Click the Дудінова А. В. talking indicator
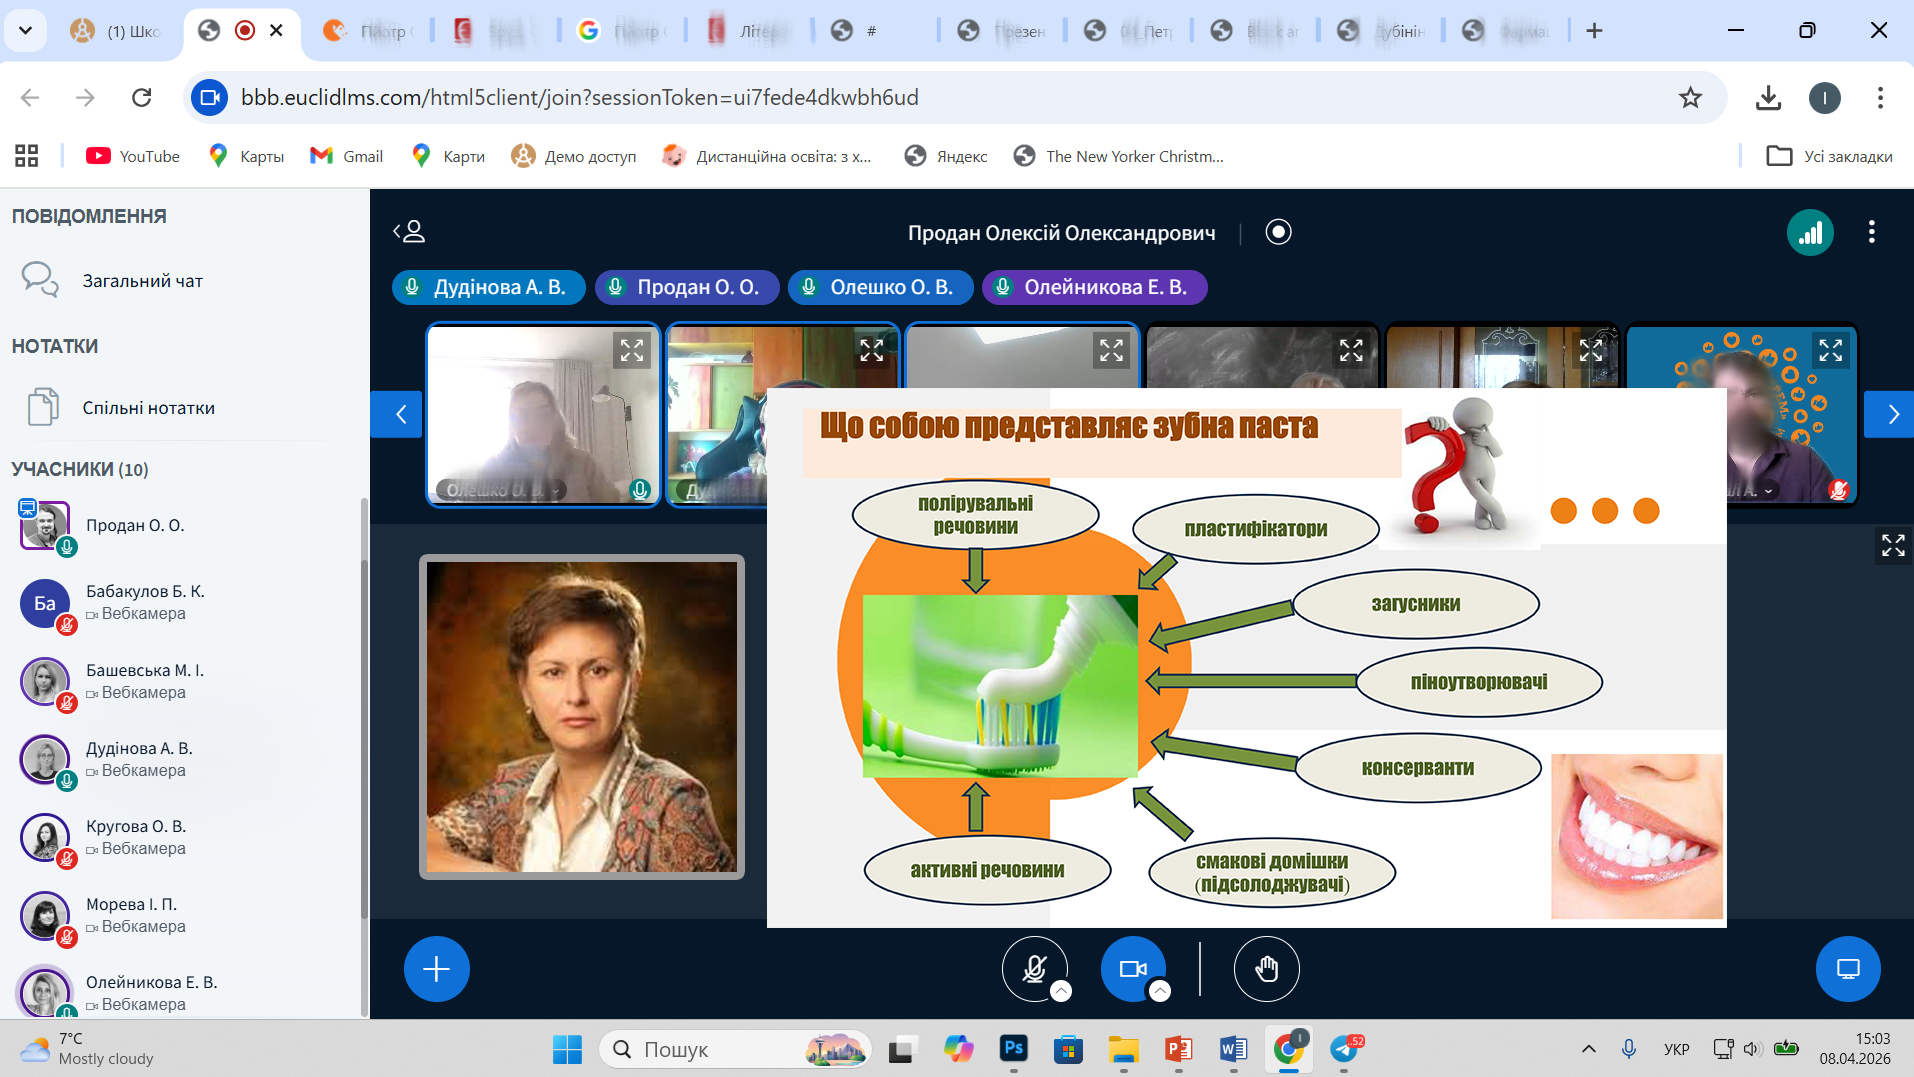 (x=489, y=288)
